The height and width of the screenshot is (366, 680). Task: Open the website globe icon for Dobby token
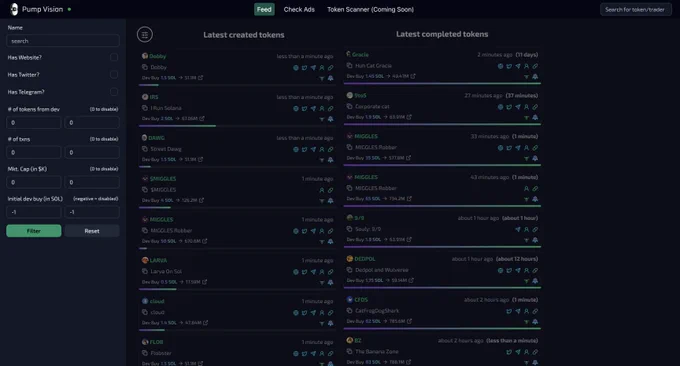coord(296,68)
